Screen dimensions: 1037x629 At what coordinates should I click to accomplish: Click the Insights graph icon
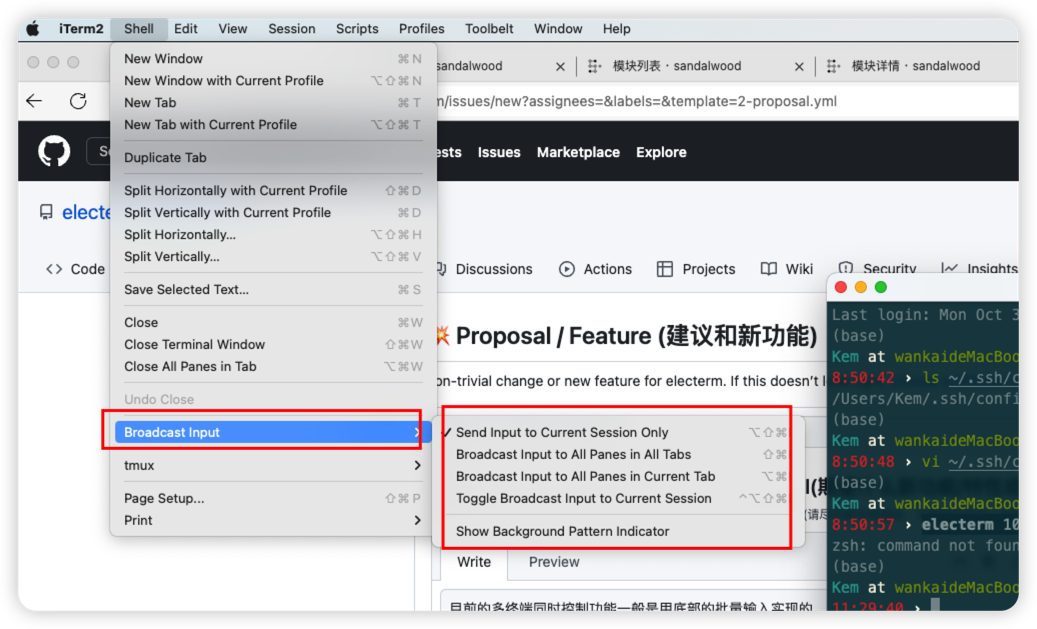pos(949,268)
